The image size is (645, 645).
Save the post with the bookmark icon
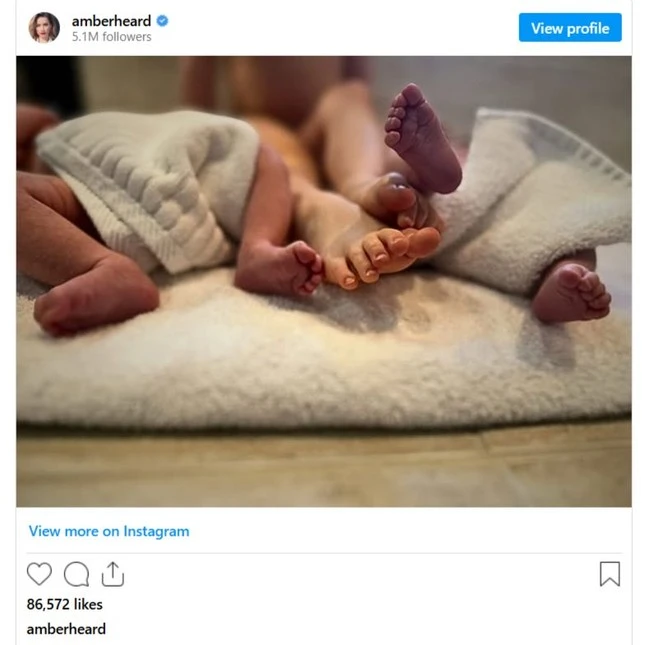610,573
